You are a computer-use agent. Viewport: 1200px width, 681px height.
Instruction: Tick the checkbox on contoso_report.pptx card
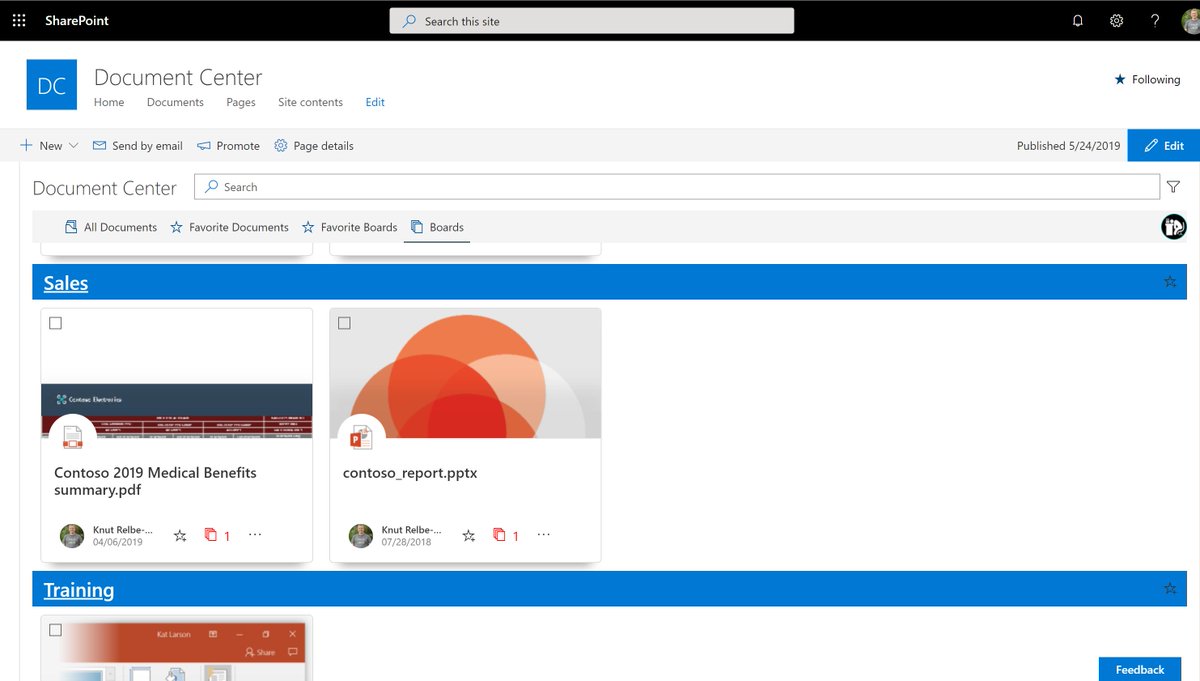[x=344, y=322]
